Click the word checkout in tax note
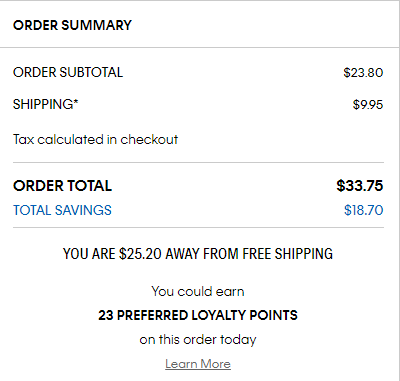This screenshot has width=400, height=381. tap(149, 139)
